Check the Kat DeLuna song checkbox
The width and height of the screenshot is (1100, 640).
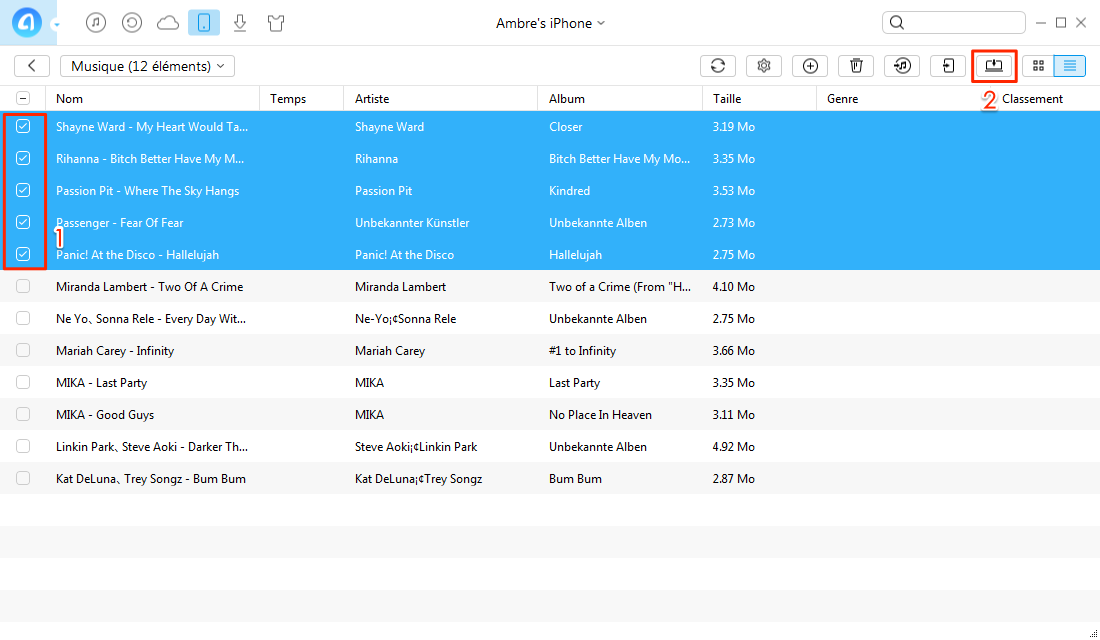tap(23, 479)
